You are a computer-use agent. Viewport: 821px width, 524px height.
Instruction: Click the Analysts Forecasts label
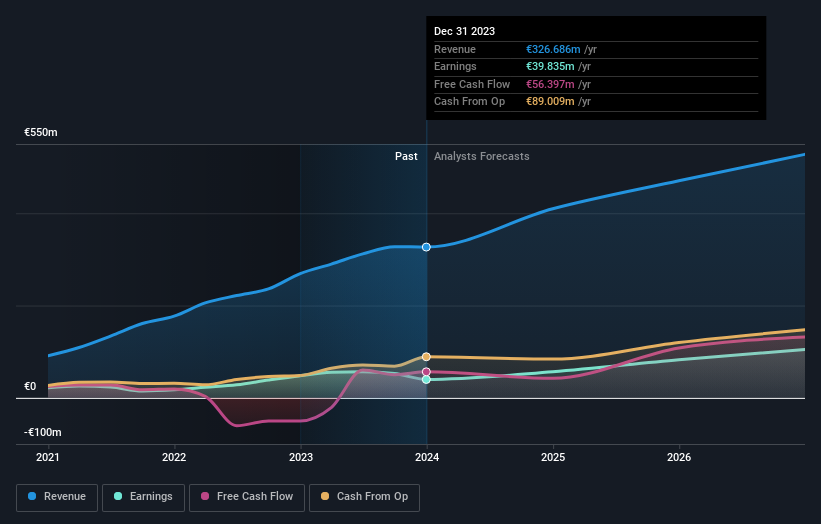[481, 156]
